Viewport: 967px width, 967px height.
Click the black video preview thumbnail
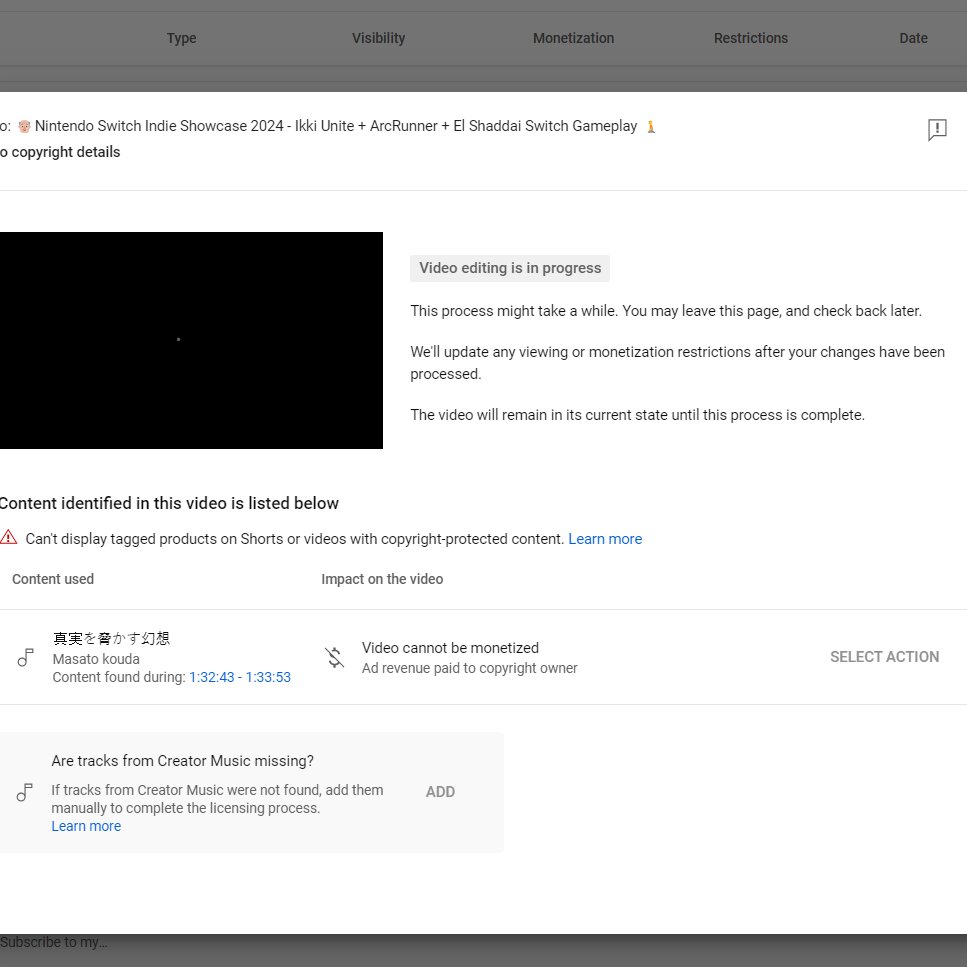(x=191, y=340)
